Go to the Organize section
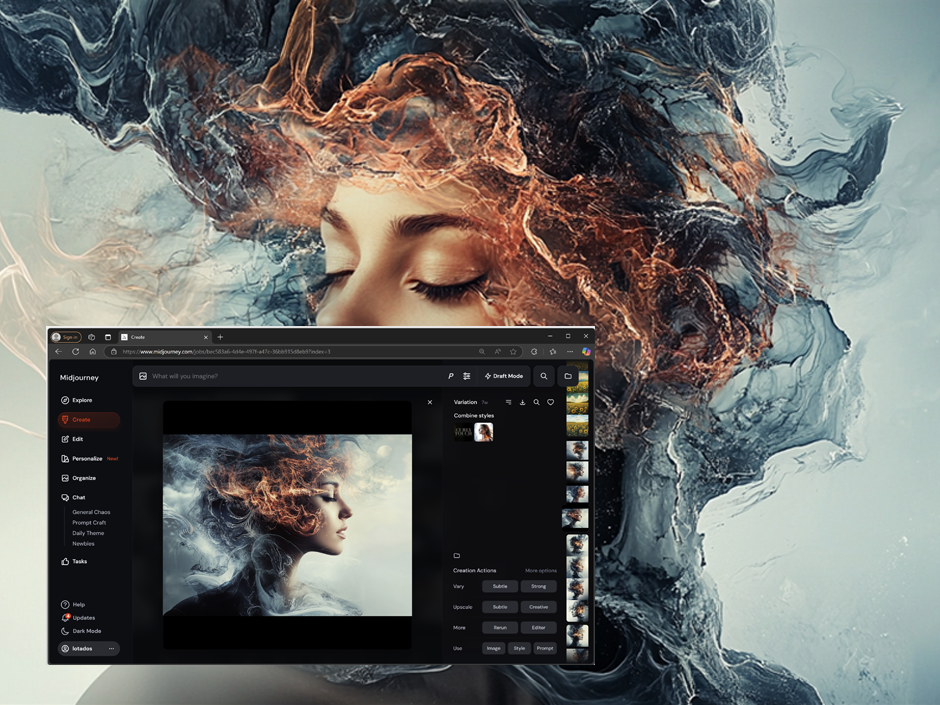Screen dimensions: 940x705 83,478
